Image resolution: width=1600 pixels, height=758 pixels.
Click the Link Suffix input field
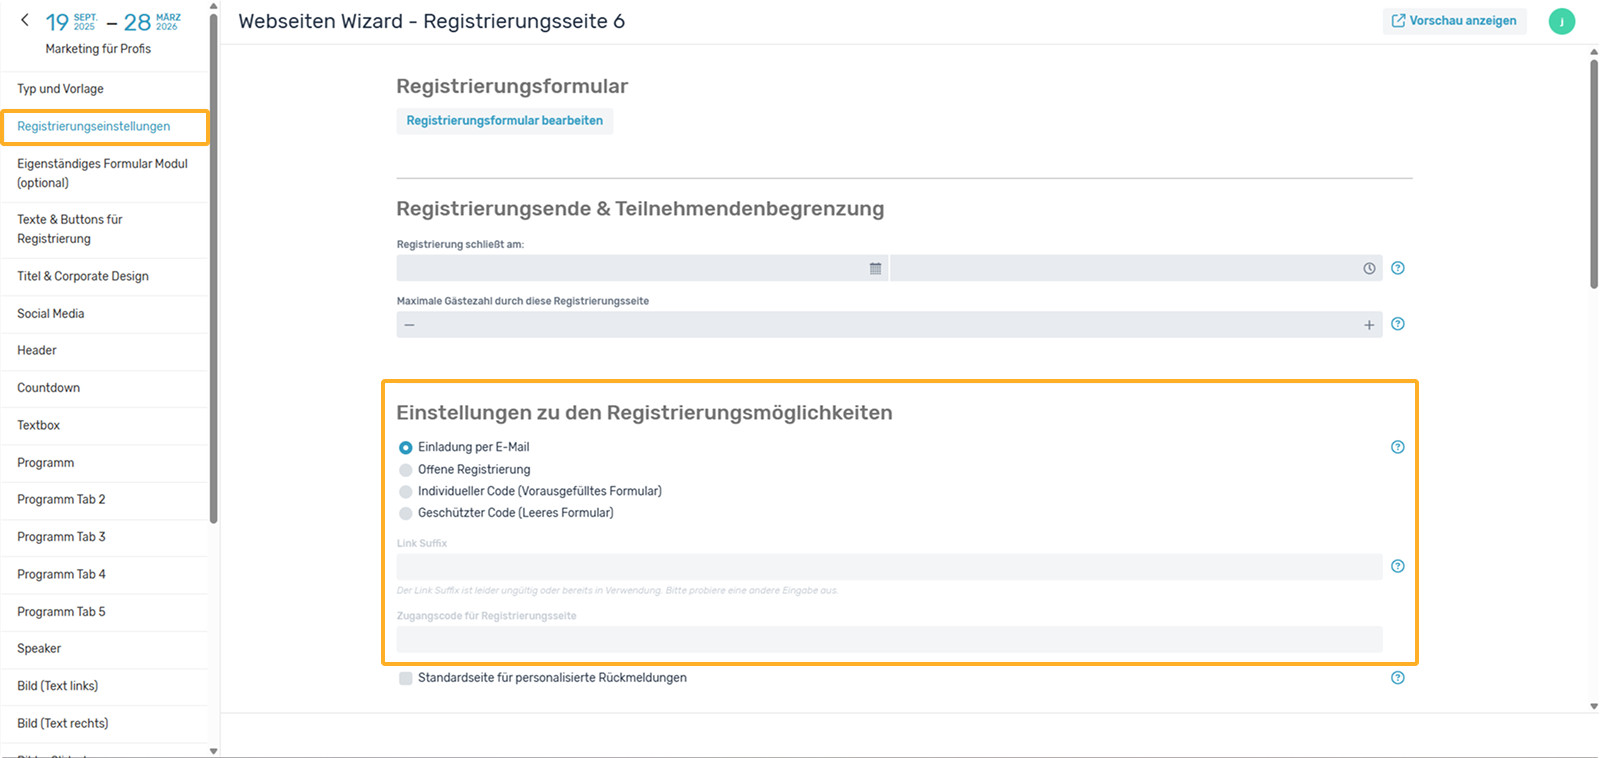point(889,567)
